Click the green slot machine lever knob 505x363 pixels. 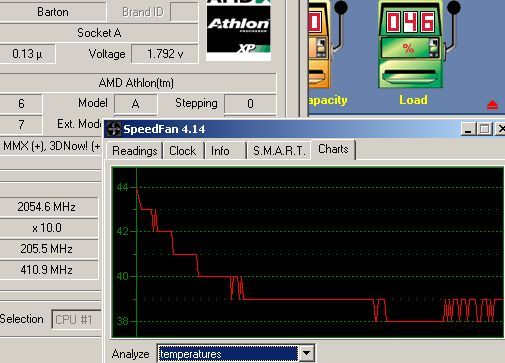click(x=453, y=7)
